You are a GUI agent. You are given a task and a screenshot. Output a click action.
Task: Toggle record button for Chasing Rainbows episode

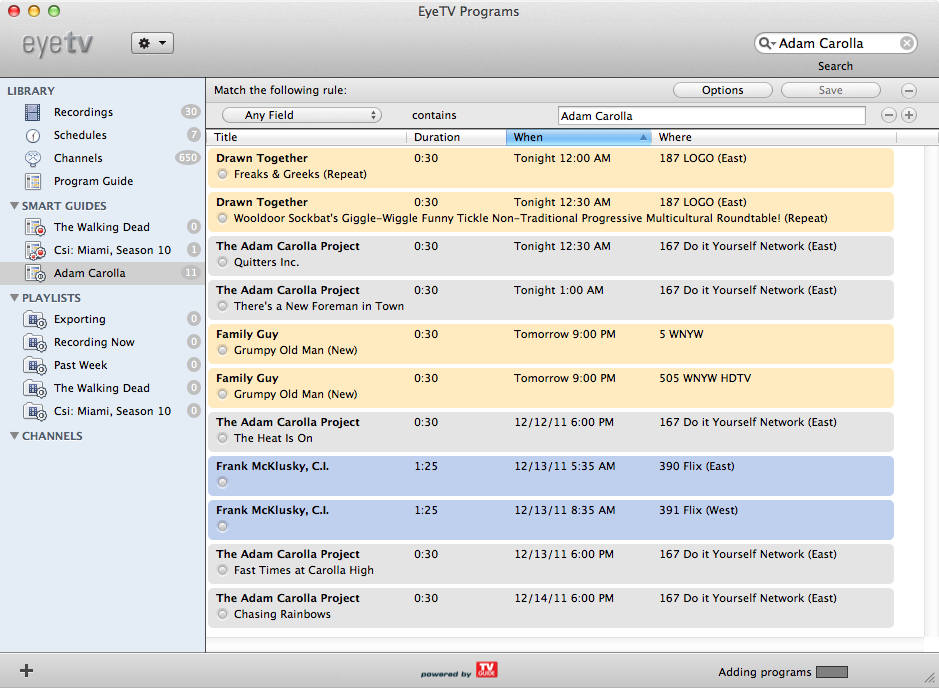(223, 614)
